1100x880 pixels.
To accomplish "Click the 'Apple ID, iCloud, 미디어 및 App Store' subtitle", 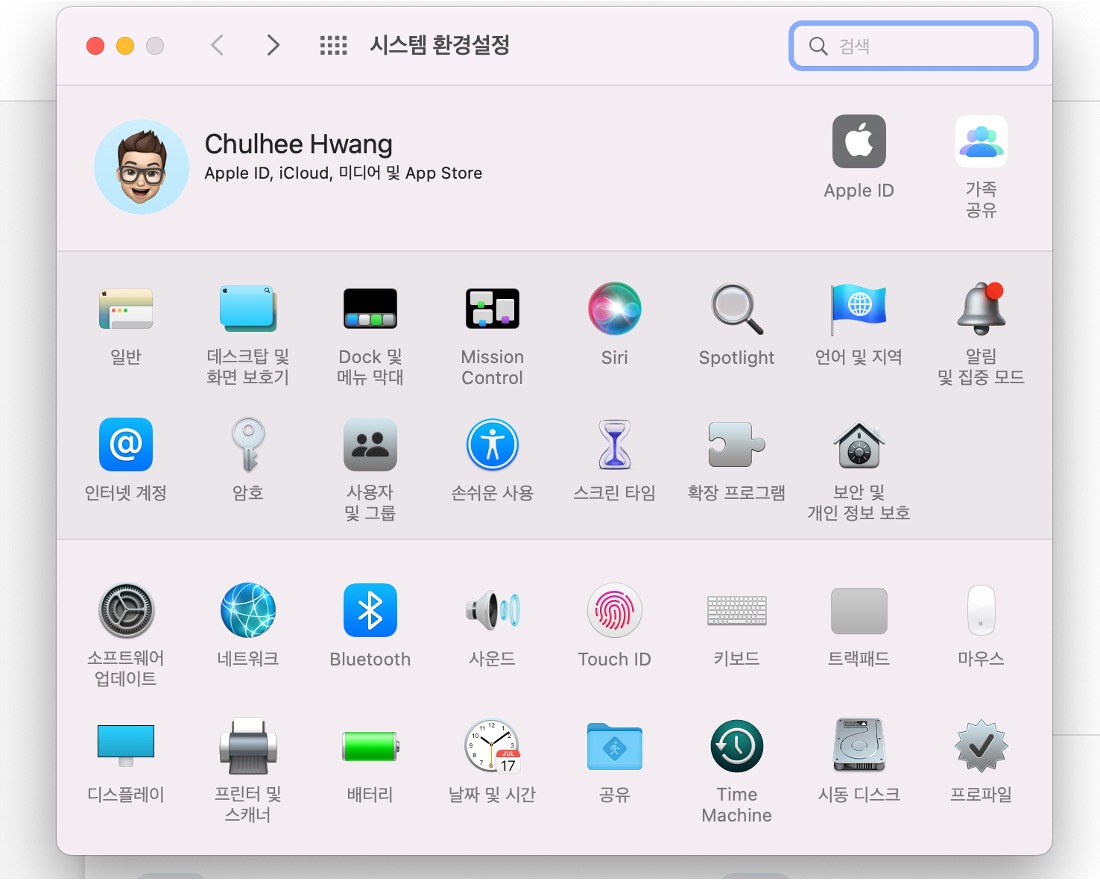I will click(343, 173).
